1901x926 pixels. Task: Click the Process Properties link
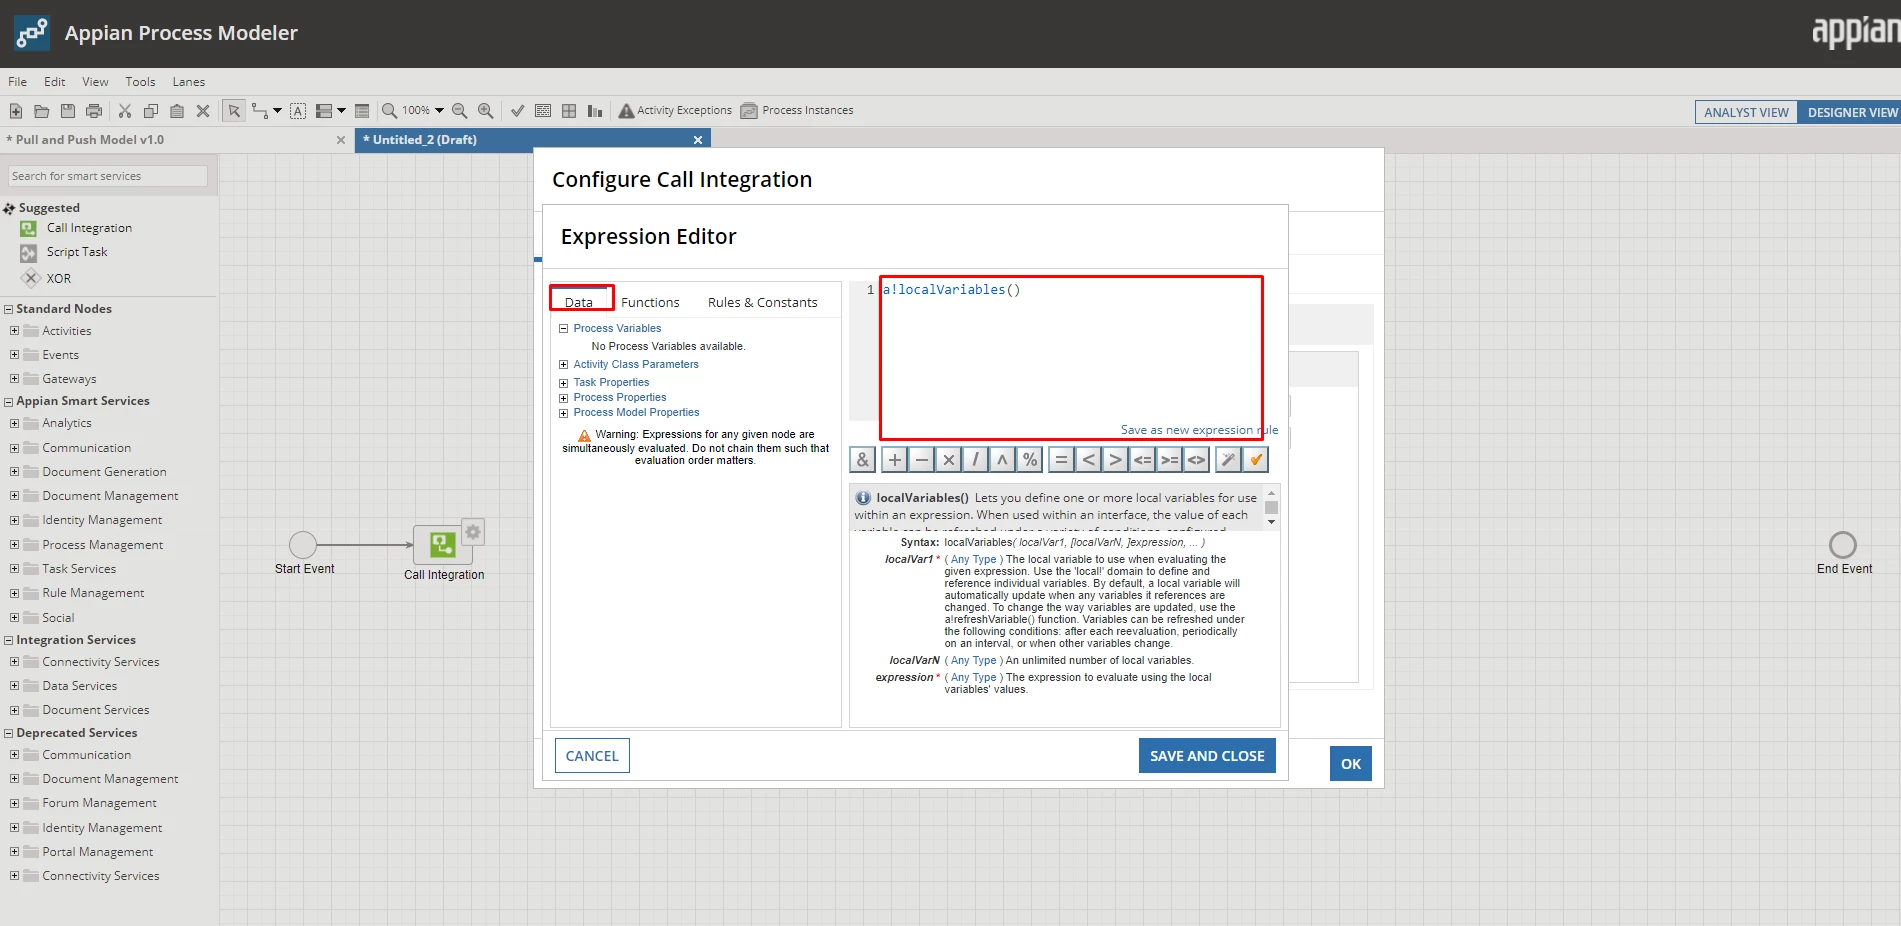tap(620, 398)
